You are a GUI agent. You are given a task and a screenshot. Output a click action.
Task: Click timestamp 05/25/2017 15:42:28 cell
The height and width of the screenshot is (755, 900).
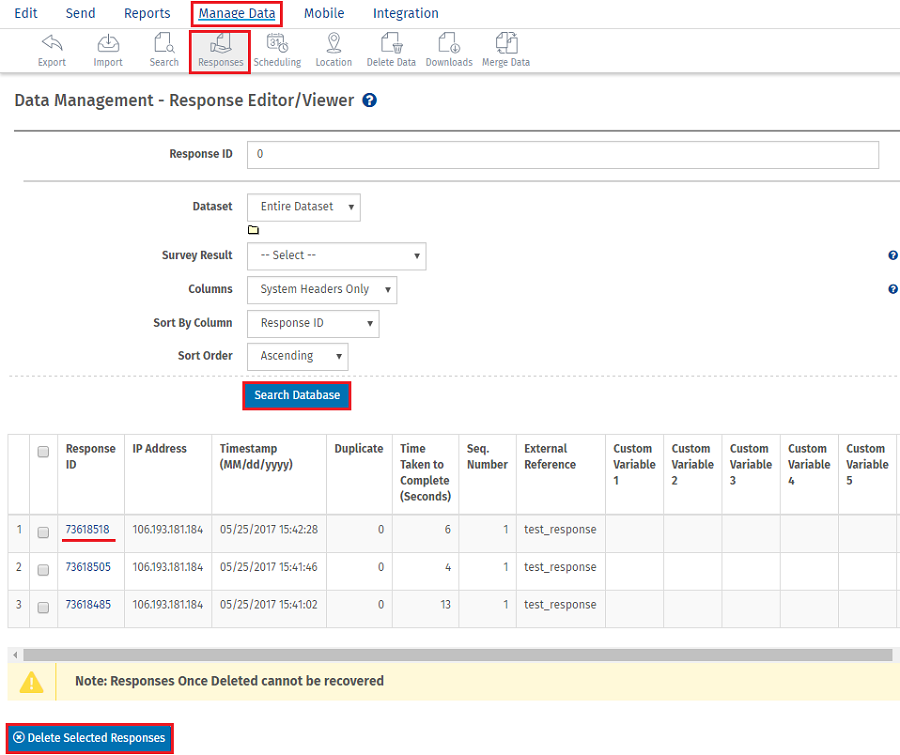[x=269, y=529]
